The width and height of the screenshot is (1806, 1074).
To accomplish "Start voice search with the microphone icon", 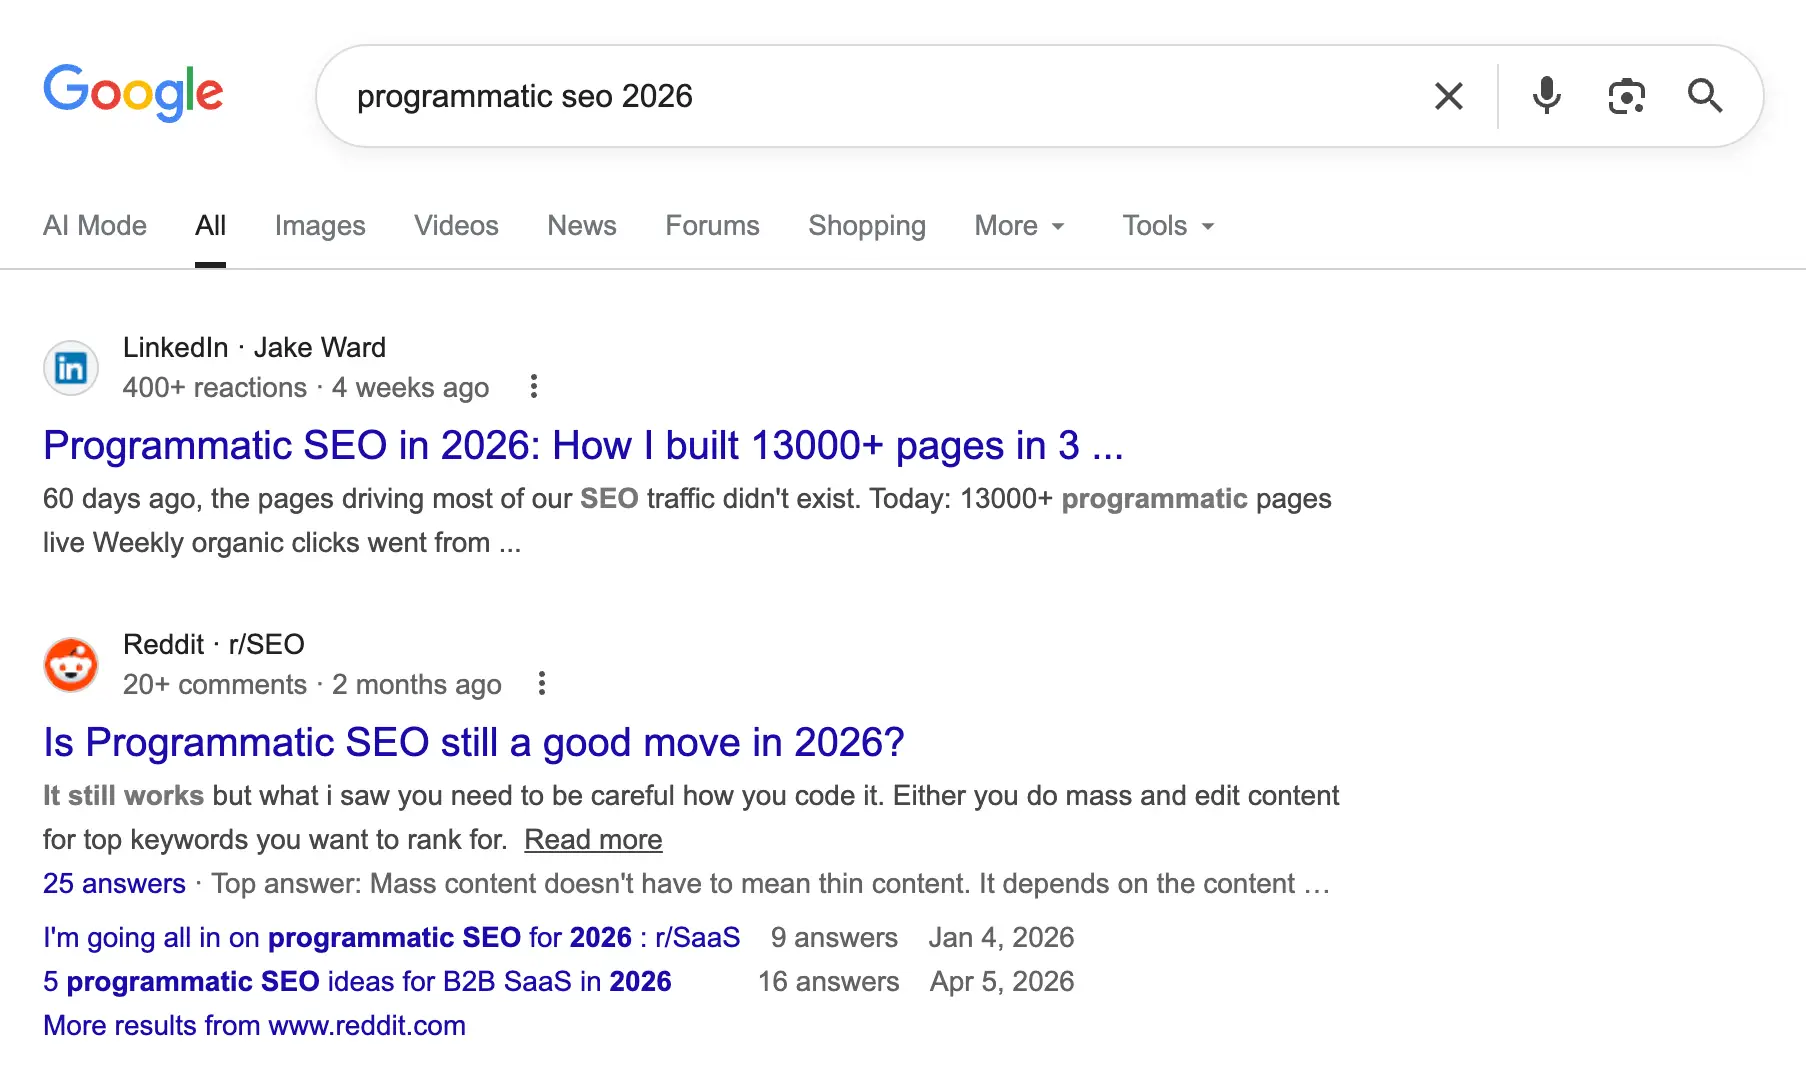I will tap(1546, 96).
